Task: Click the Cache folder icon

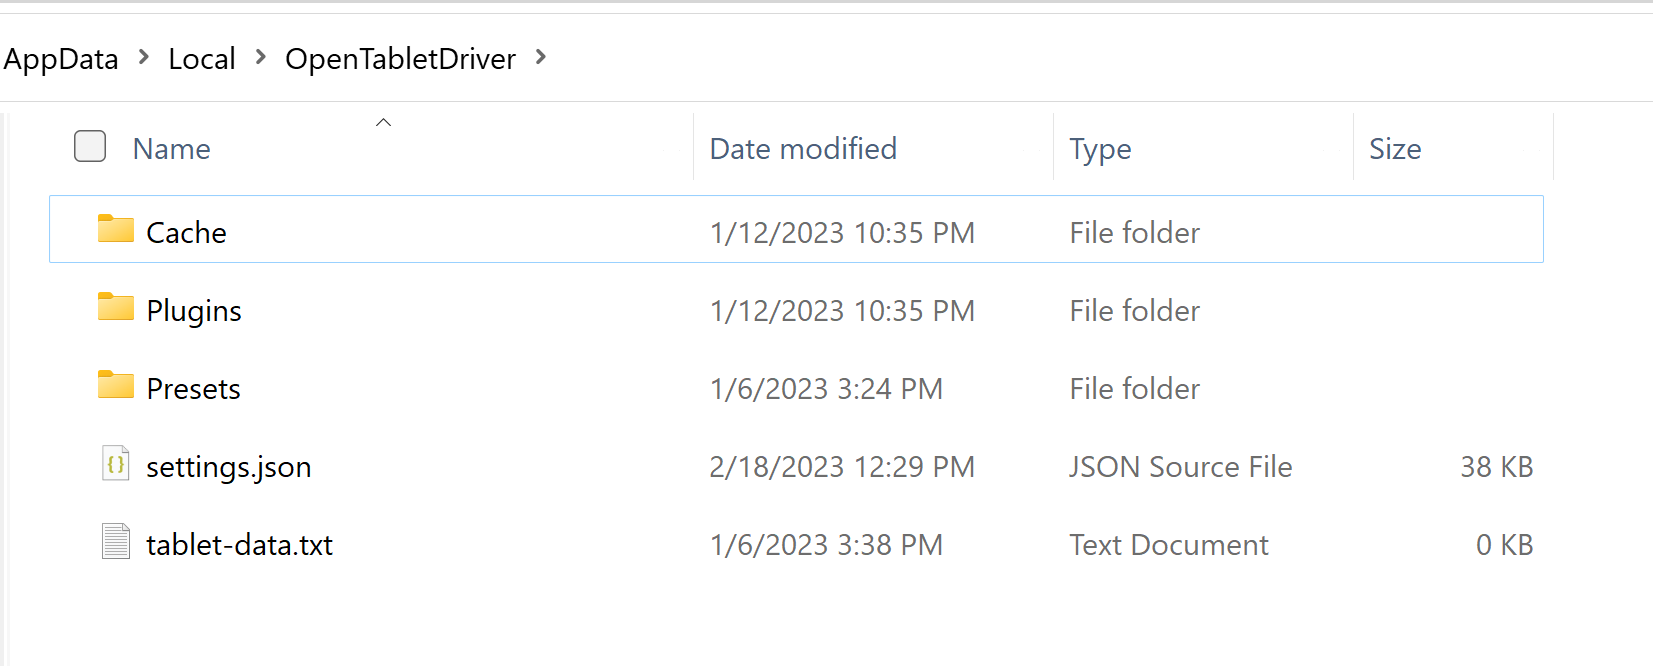Action: 116,230
